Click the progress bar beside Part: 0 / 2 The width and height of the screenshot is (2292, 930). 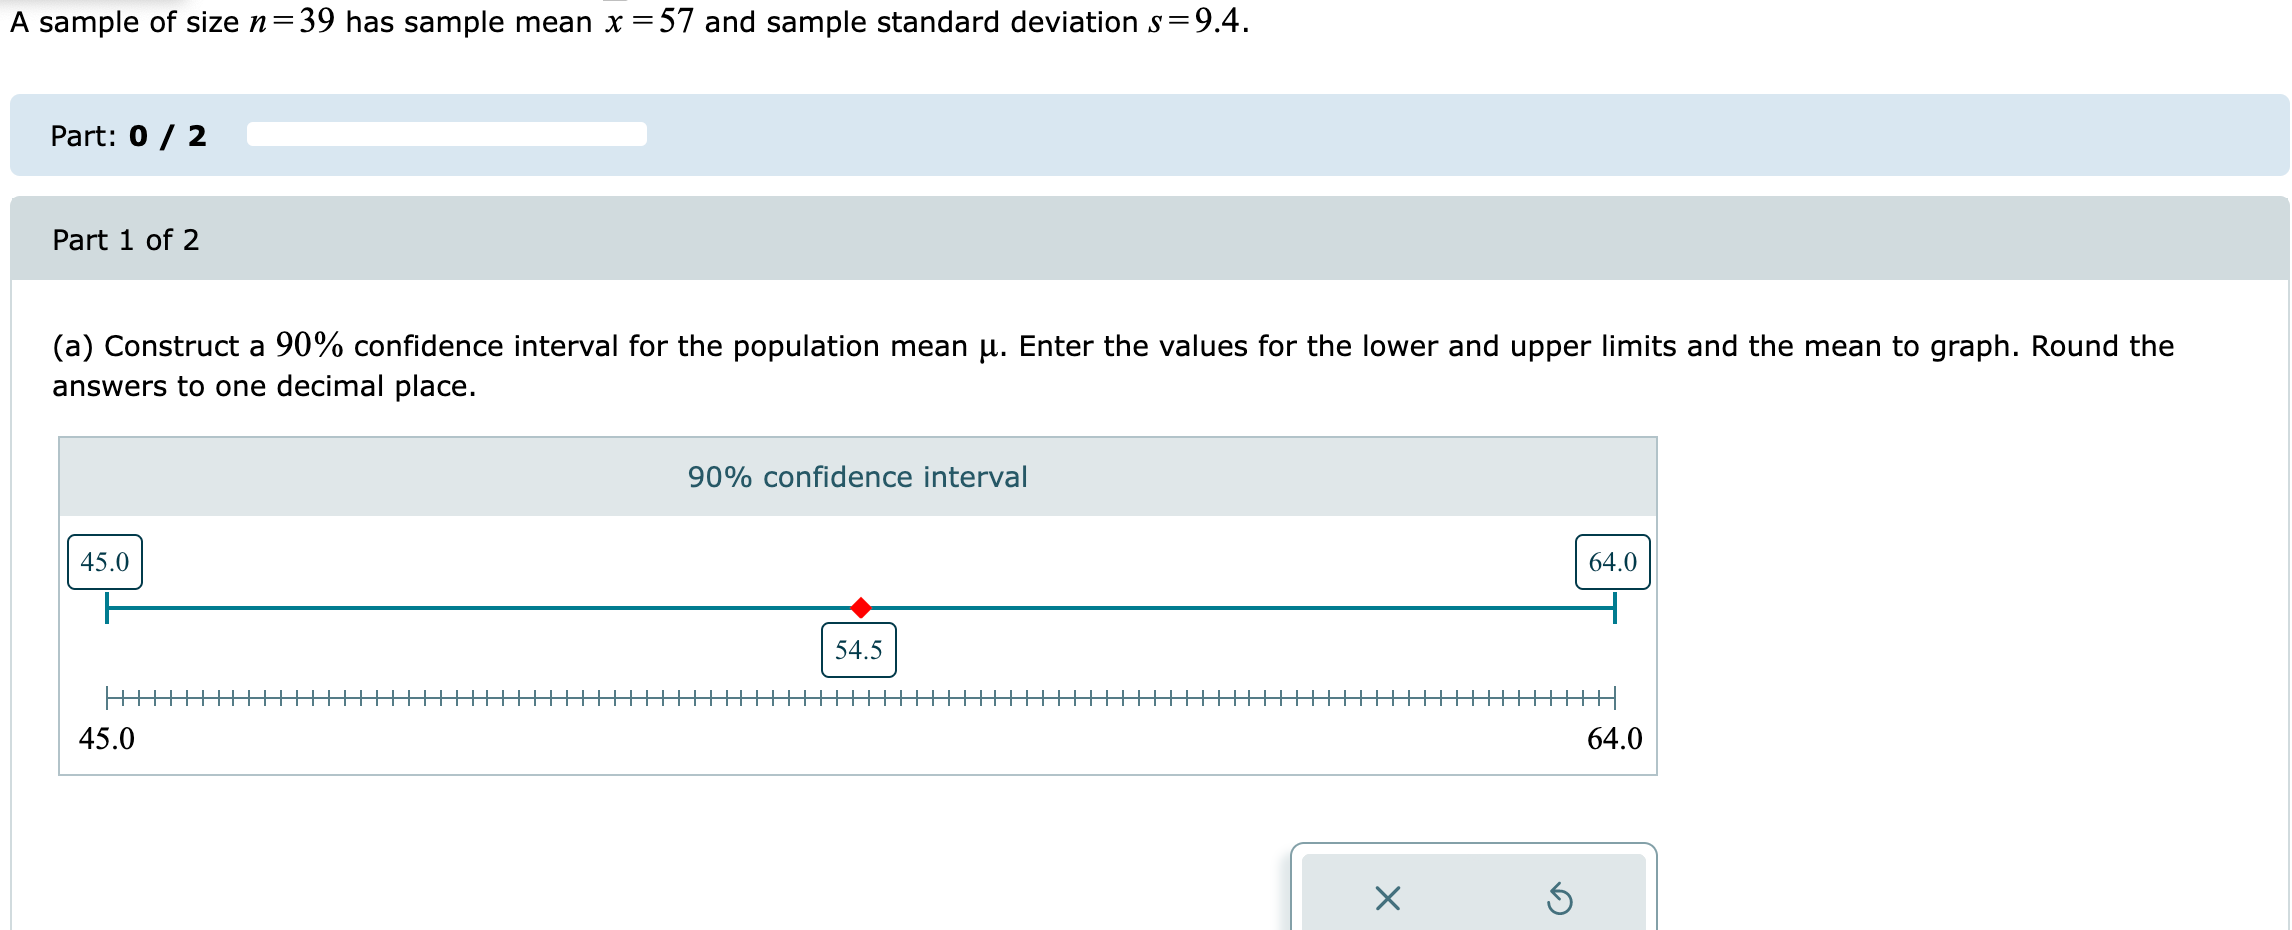coord(445,133)
